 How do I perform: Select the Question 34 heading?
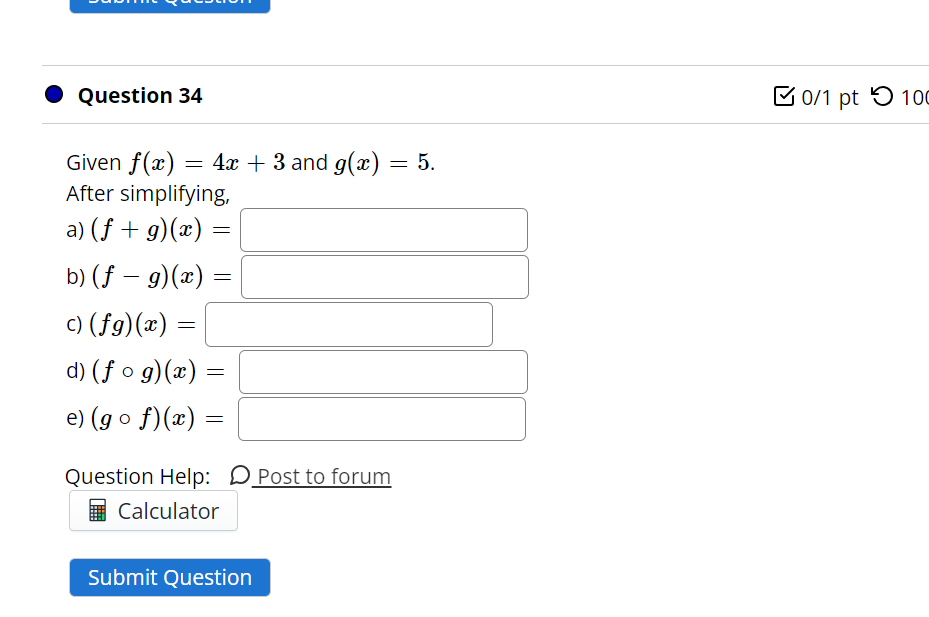(x=139, y=95)
